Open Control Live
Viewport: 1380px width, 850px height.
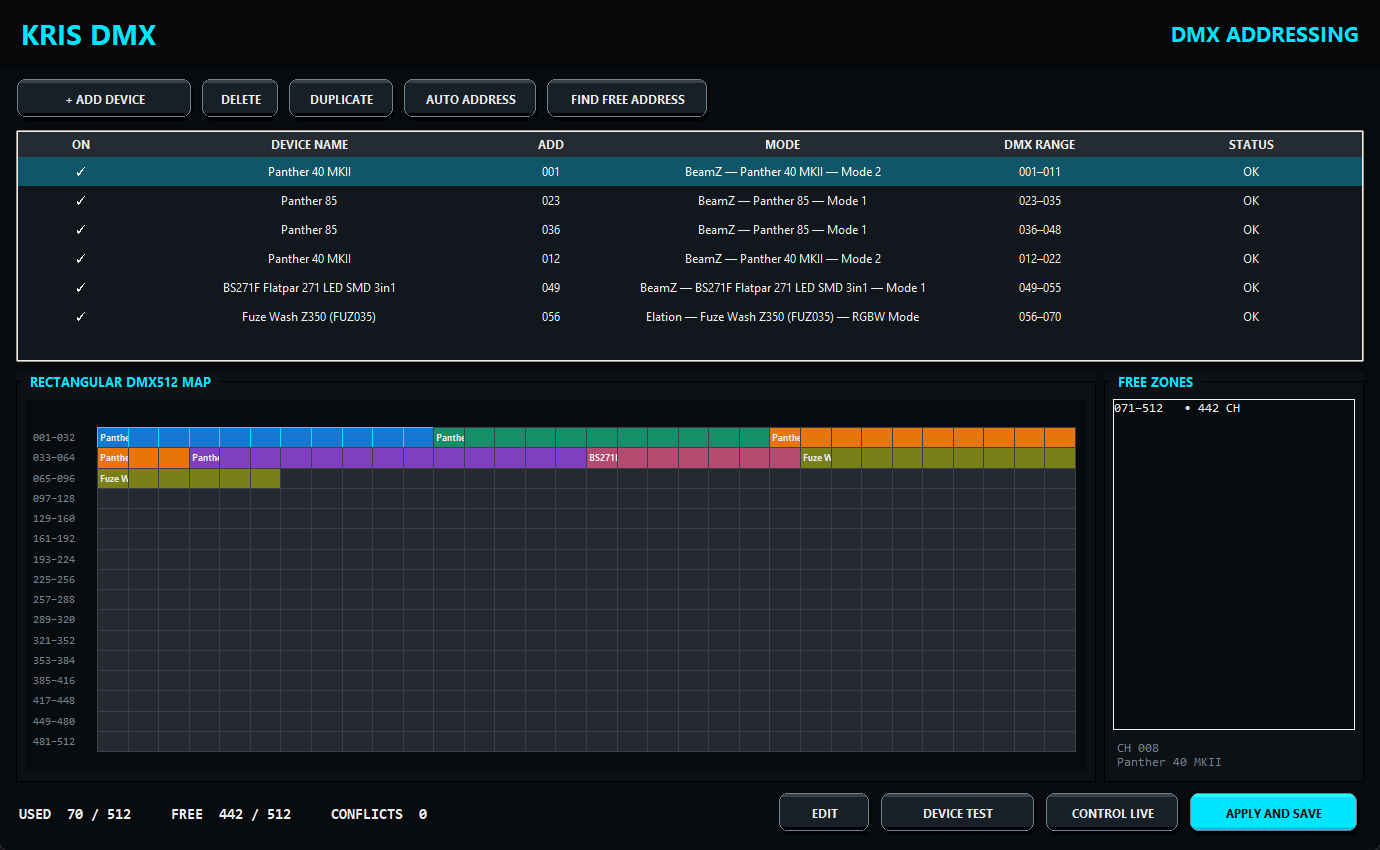pos(1112,813)
